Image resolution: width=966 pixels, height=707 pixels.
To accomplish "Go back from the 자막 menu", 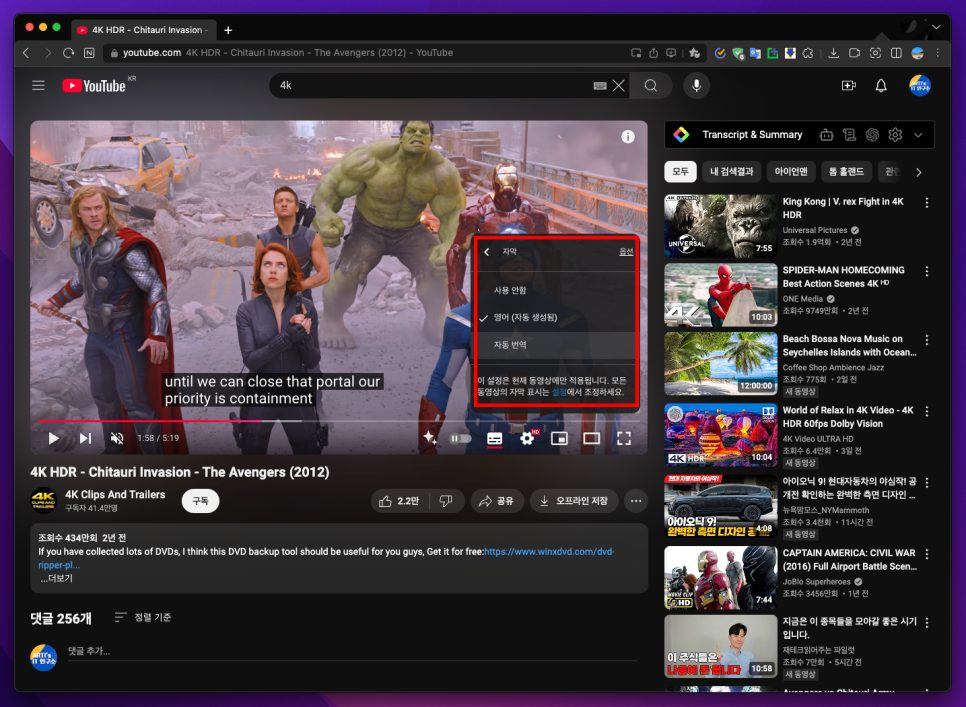I will pyautogui.click(x=487, y=252).
